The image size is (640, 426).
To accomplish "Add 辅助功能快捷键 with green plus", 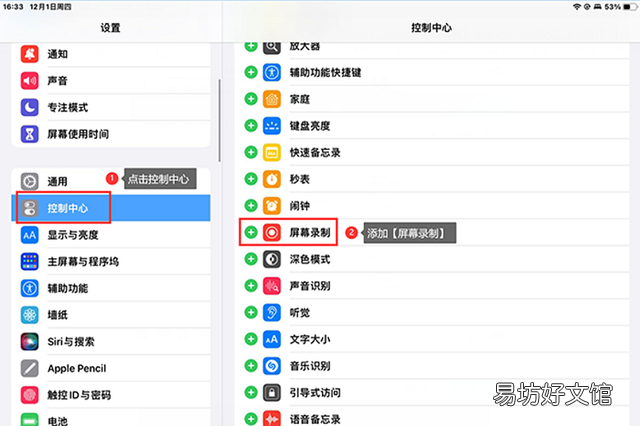I will coord(251,72).
